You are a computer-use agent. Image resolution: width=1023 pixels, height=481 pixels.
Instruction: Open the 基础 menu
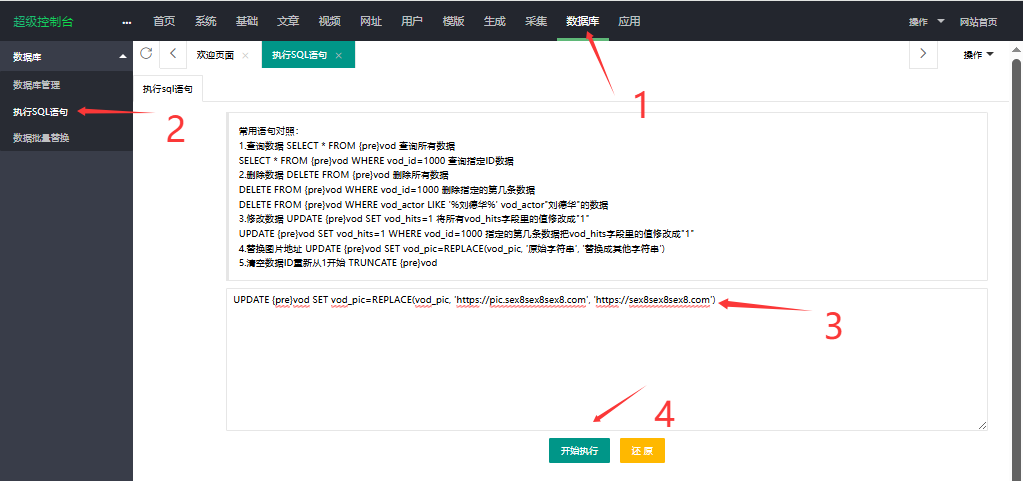(x=247, y=21)
